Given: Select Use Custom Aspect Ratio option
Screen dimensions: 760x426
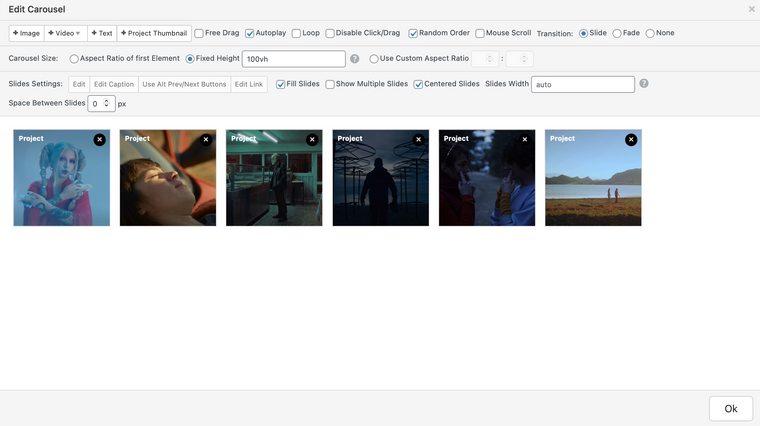Looking at the screenshot, I should (374, 59).
